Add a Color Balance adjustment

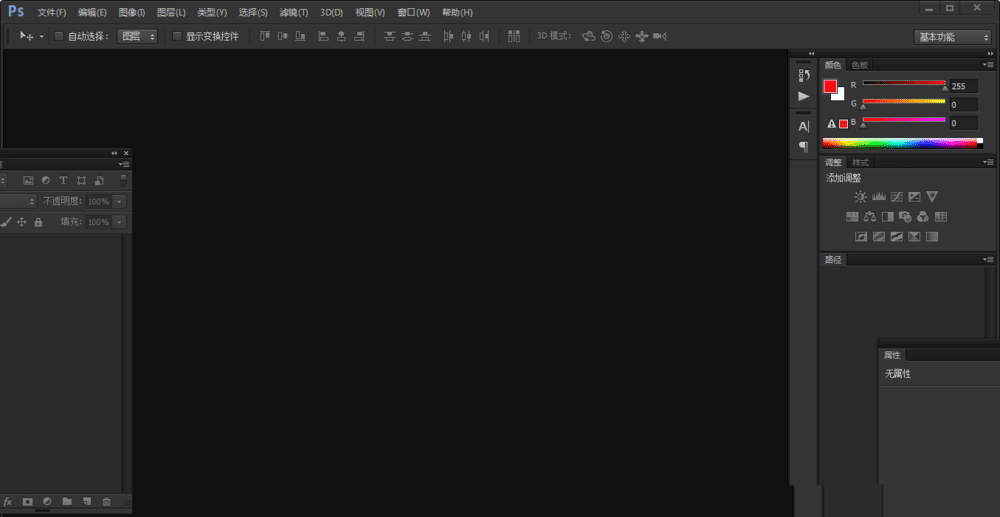(x=869, y=217)
